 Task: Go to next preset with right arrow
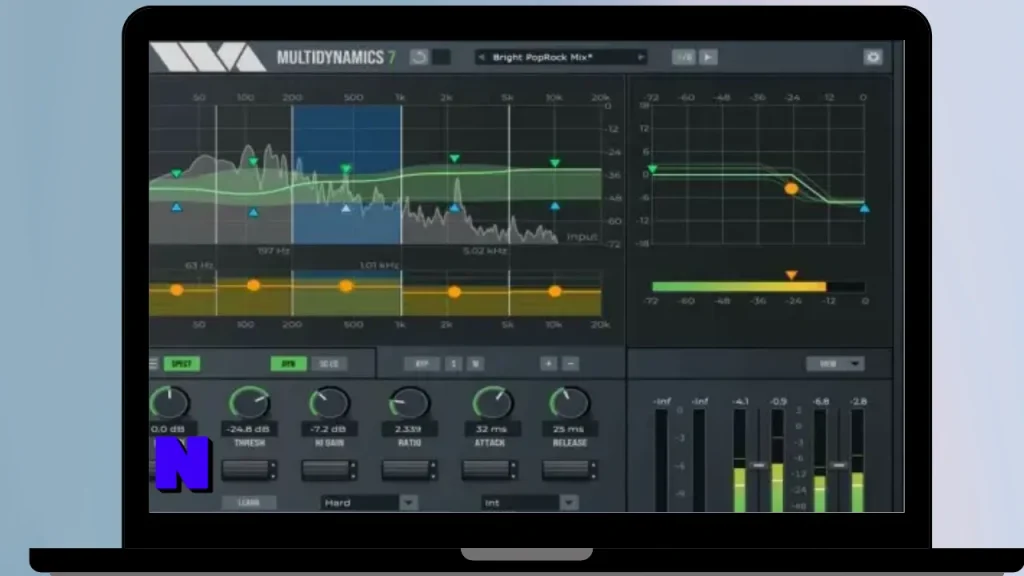641,57
